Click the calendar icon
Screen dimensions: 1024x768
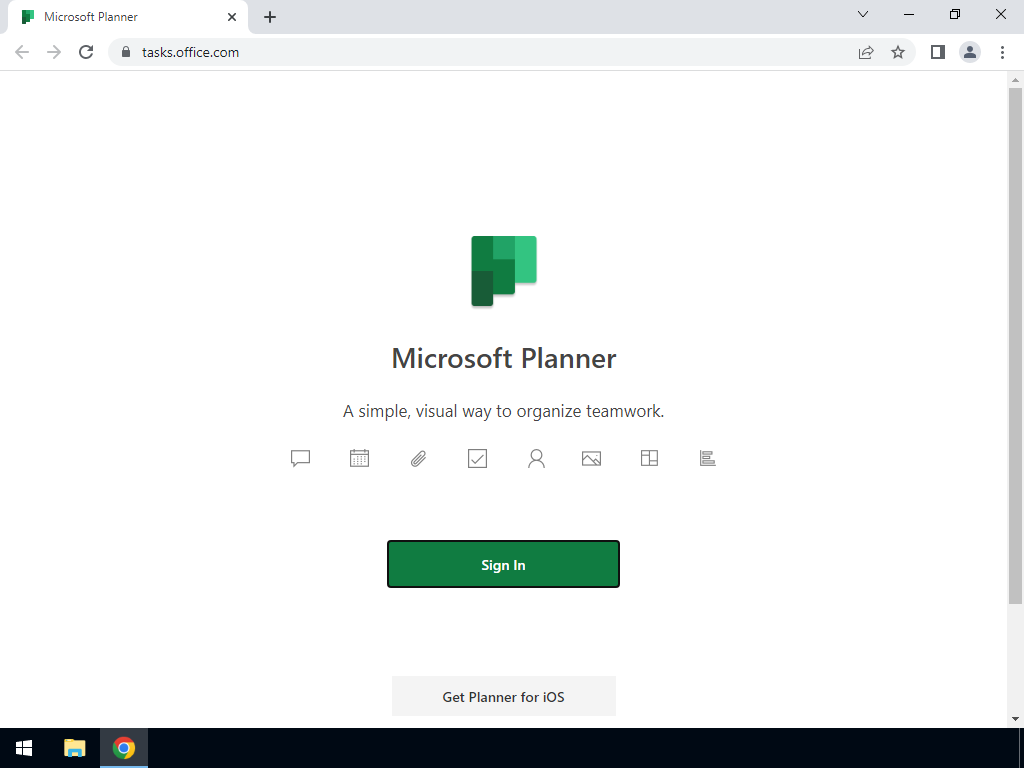tap(359, 458)
